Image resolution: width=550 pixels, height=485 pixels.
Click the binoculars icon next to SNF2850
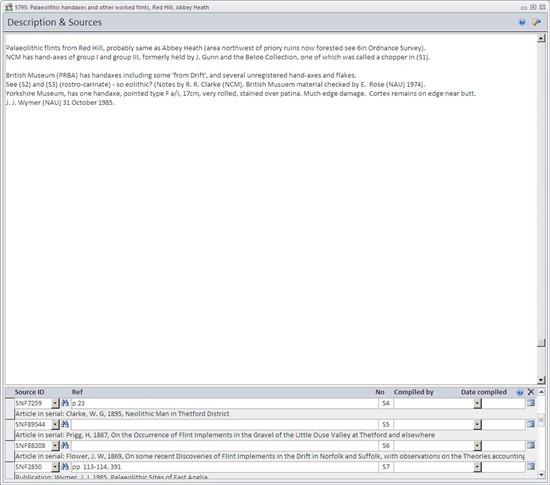[x=65, y=467]
